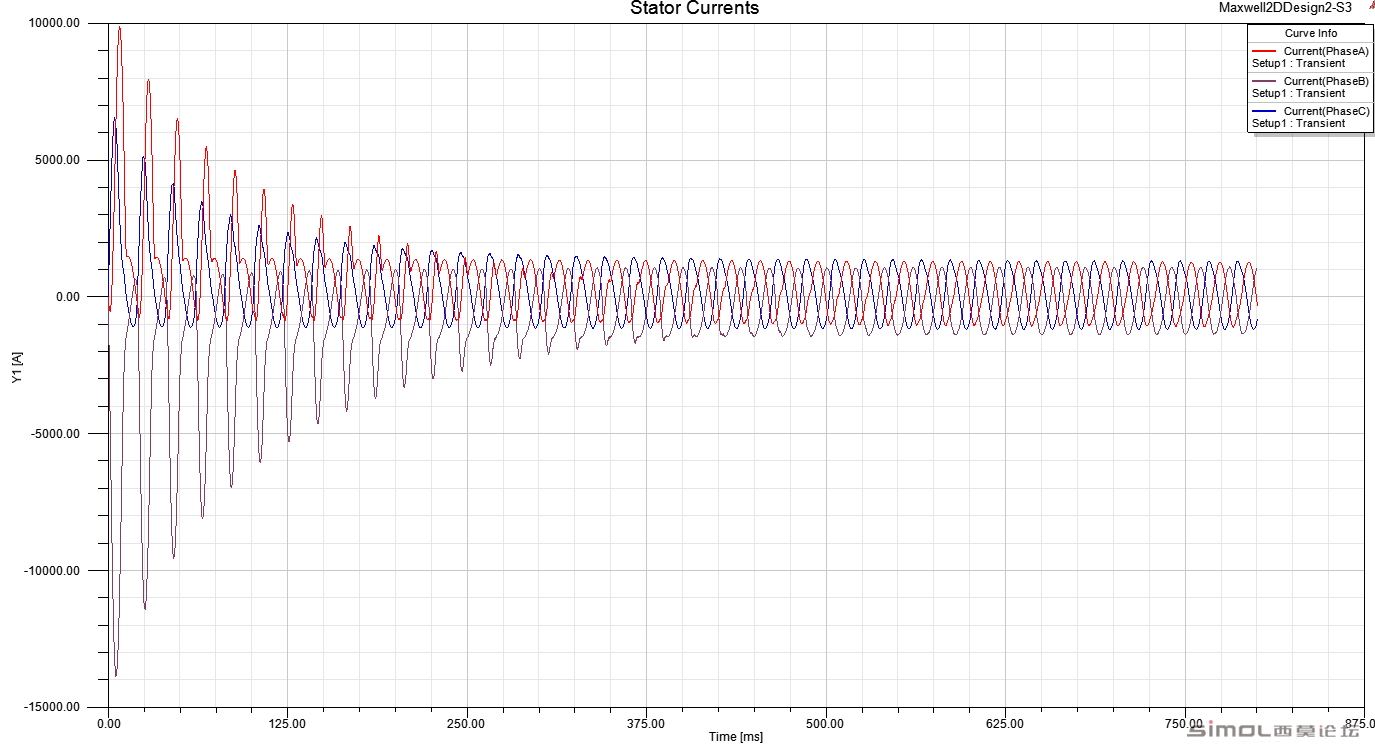Click the 375.00 time axis tick
Screen dimensions: 1375x748
pos(646,723)
